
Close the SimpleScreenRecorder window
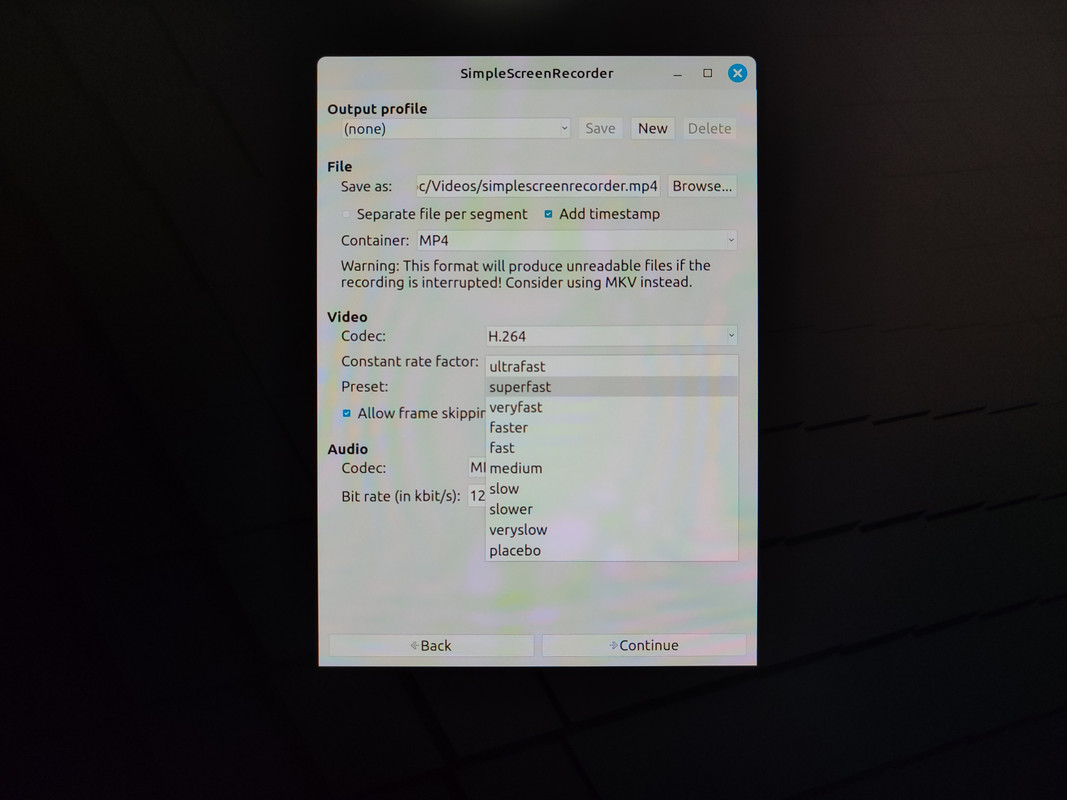737,73
